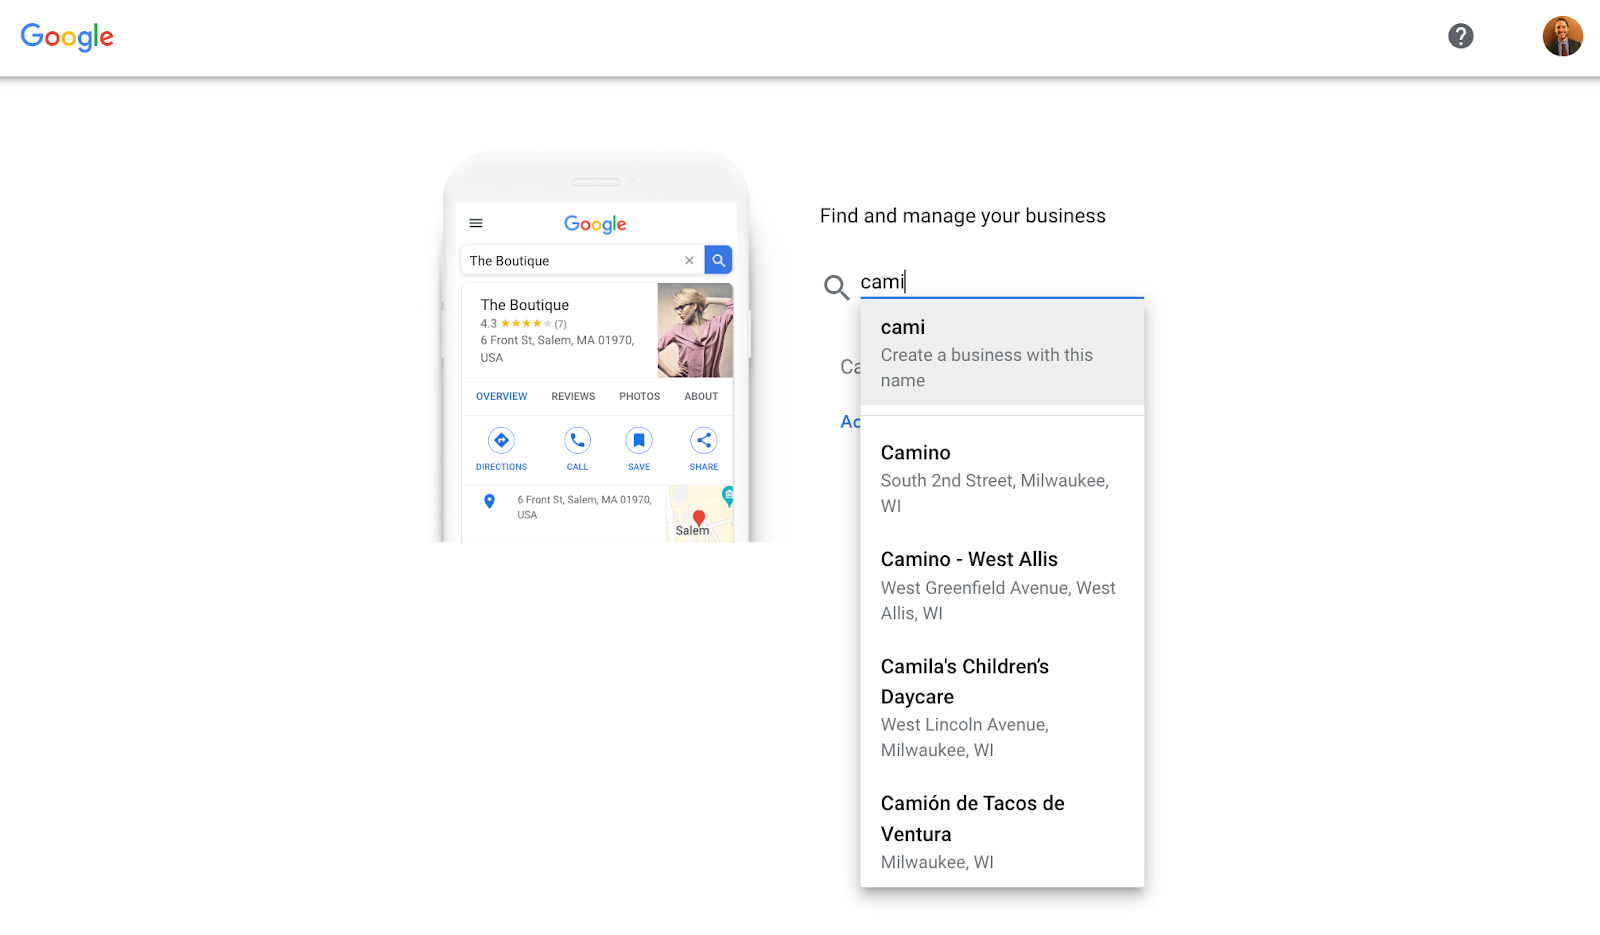
Task: Click into the business name search field
Action: 1001,282
